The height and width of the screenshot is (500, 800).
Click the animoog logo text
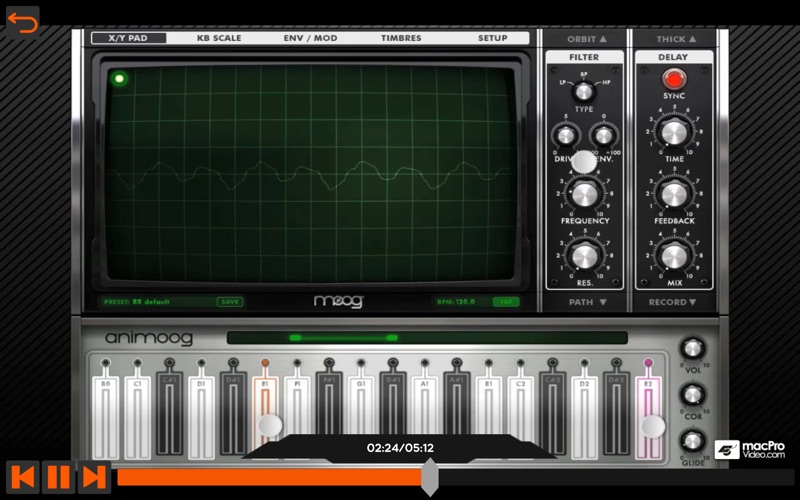pyautogui.click(x=148, y=338)
